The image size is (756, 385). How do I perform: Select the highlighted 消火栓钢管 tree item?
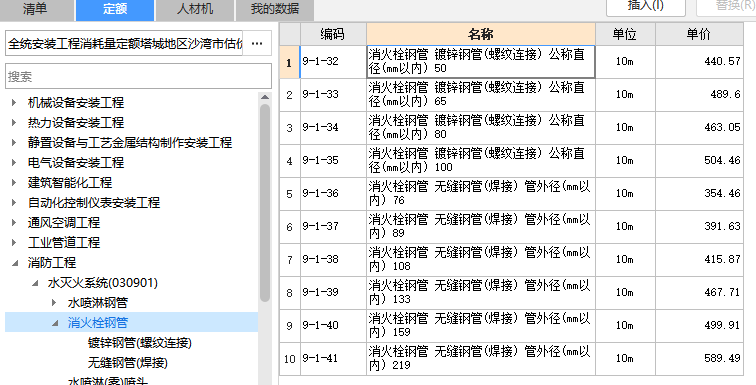98,323
